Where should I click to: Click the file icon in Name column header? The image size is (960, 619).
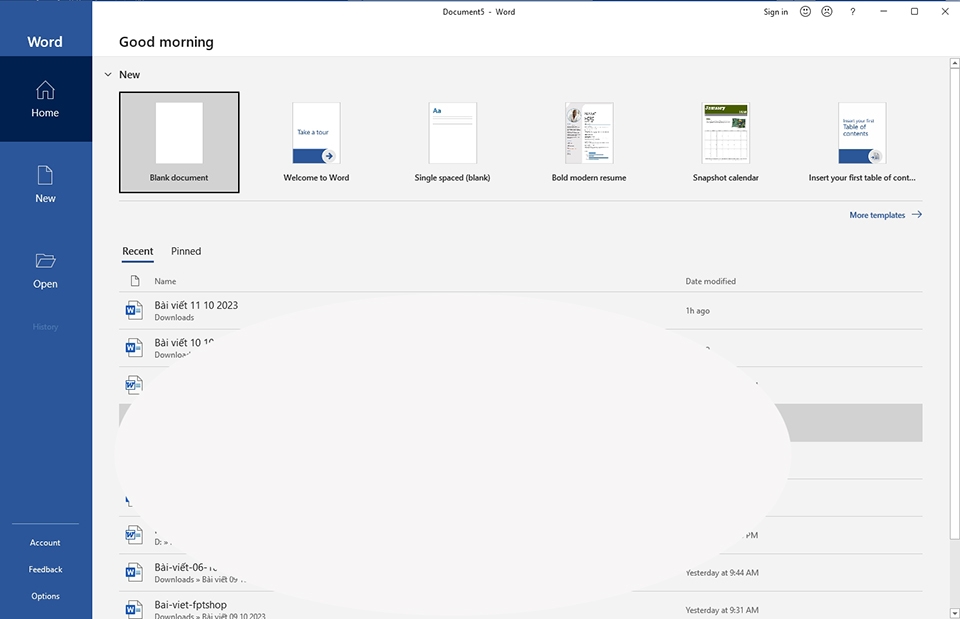click(x=135, y=281)
